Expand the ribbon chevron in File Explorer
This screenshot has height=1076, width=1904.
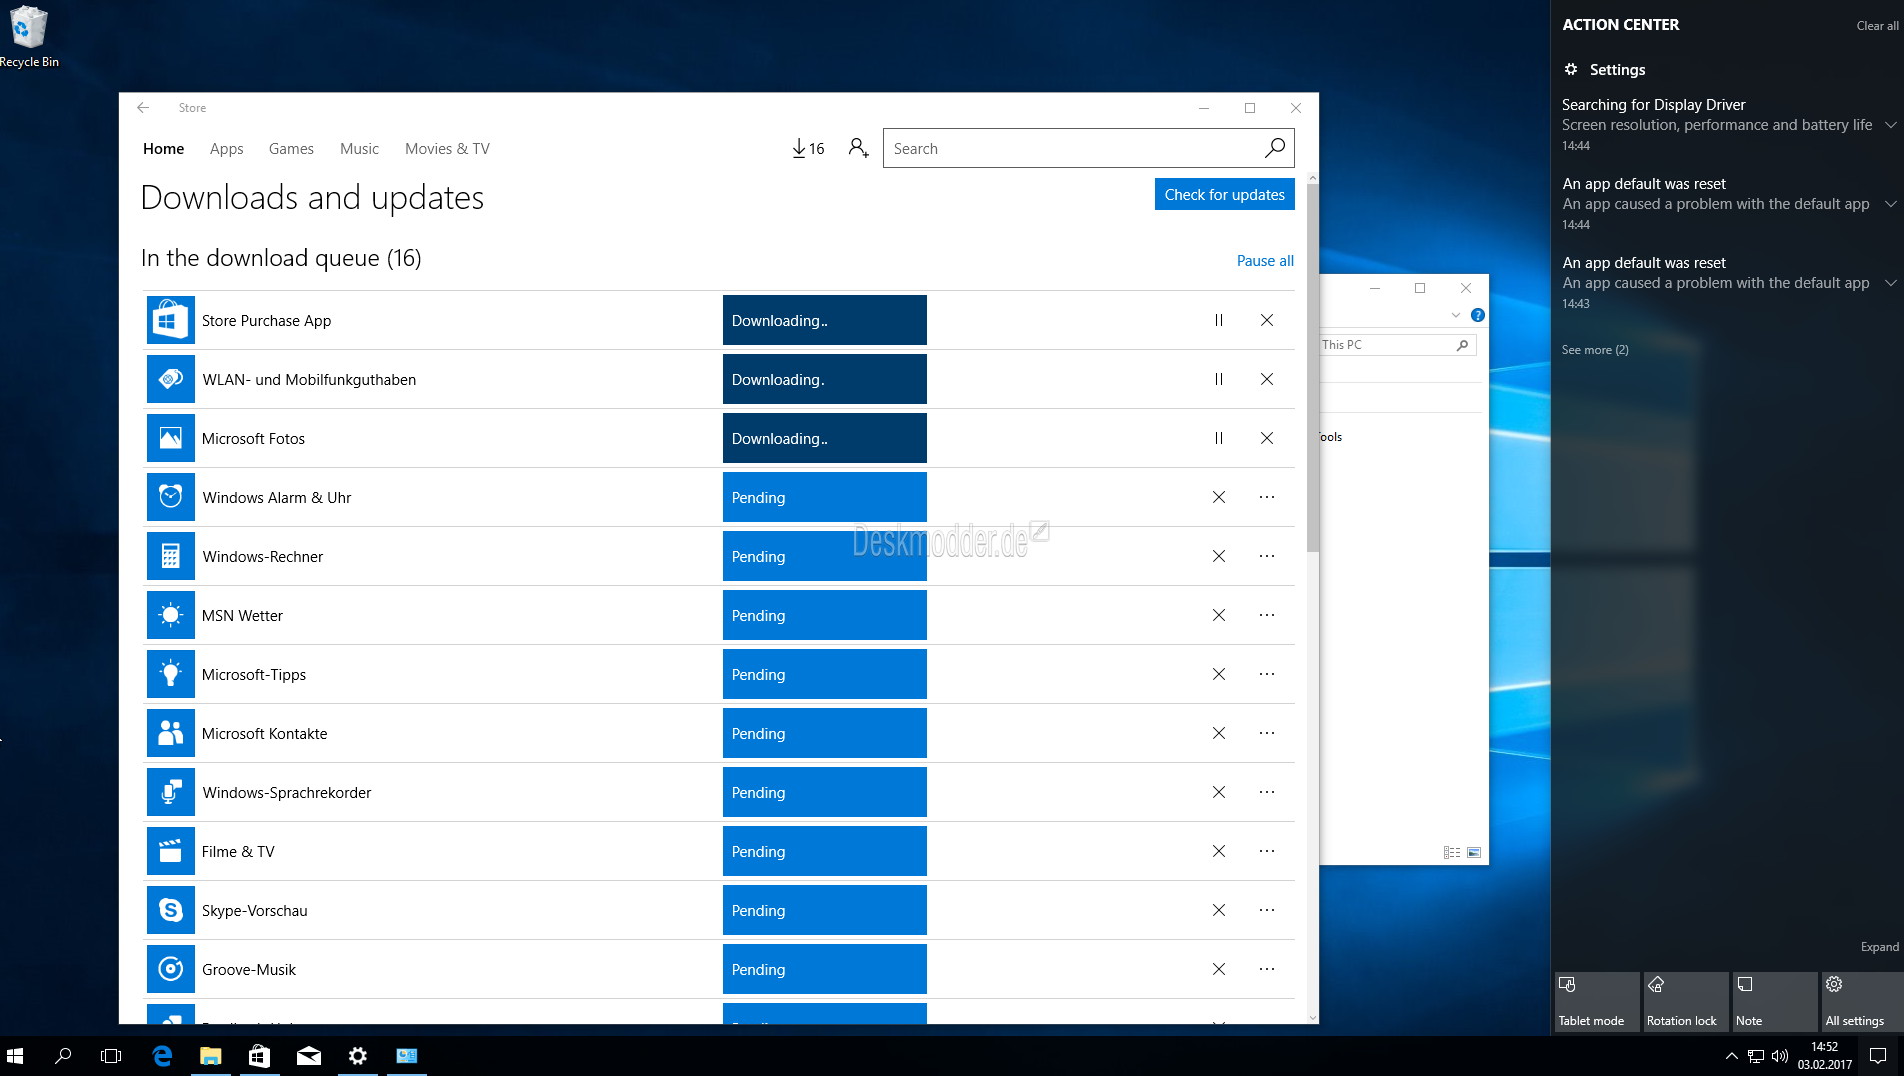(x=1455, y=315)
